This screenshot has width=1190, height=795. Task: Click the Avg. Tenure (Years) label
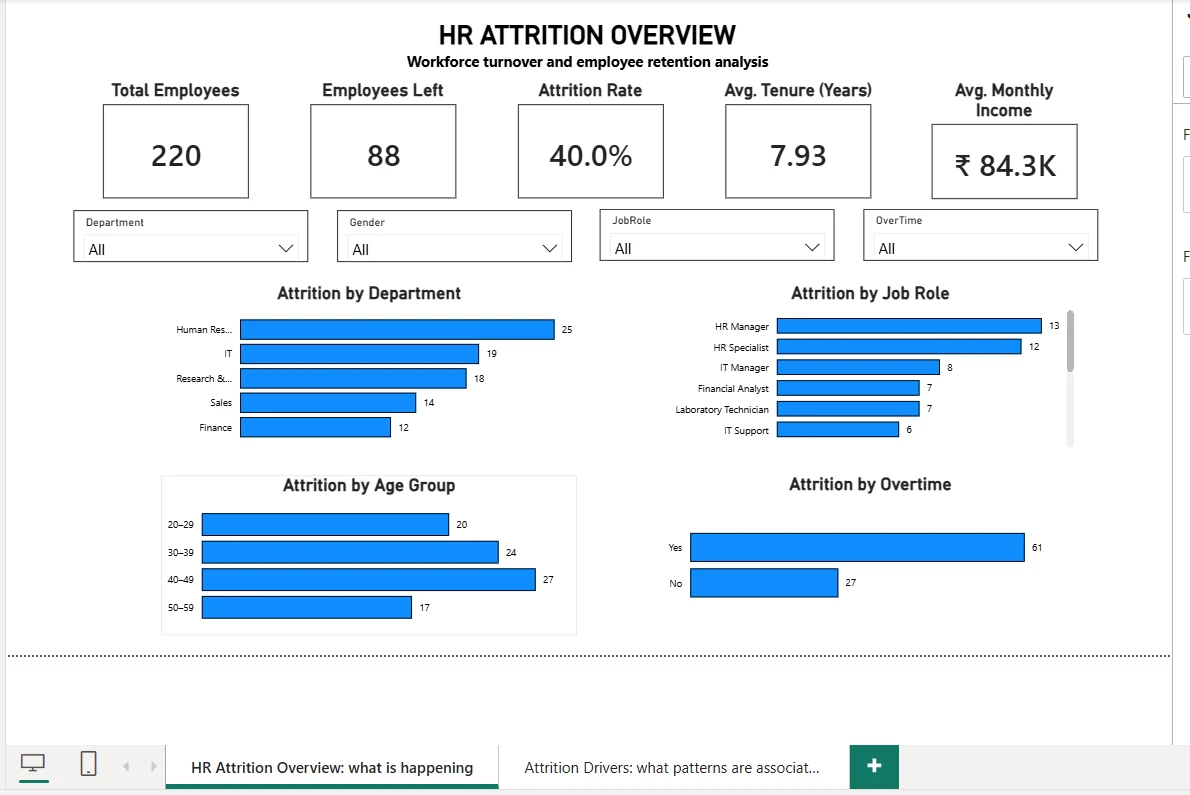pyautogui.click(x=798, y=90)
